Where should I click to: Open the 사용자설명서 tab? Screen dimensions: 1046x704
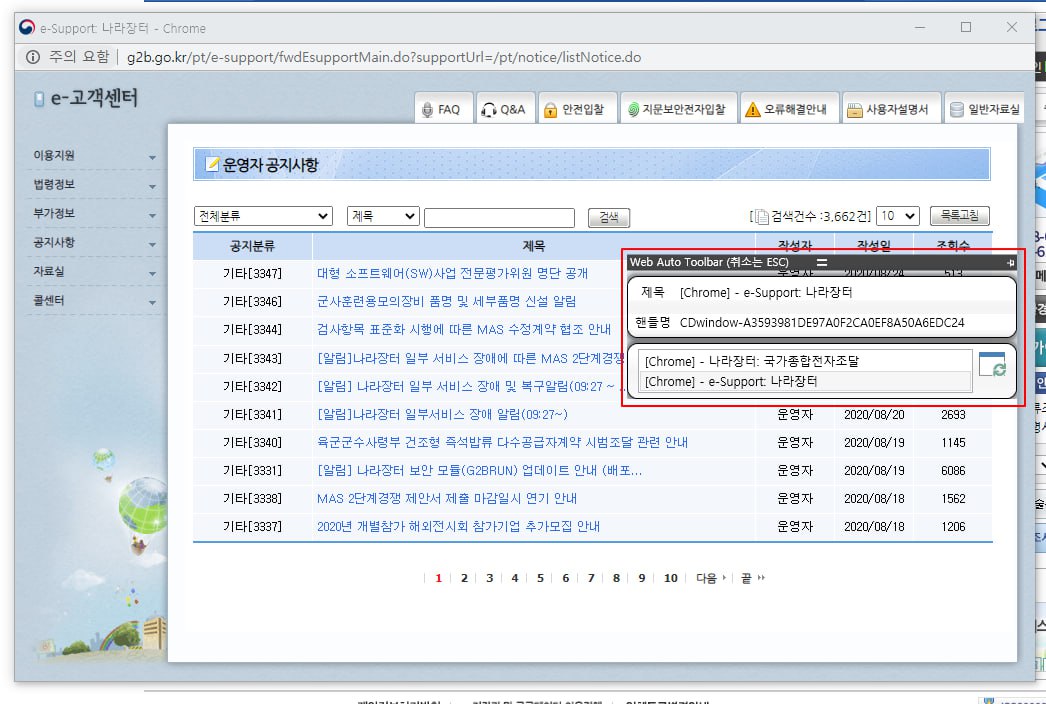pos(891,109)
